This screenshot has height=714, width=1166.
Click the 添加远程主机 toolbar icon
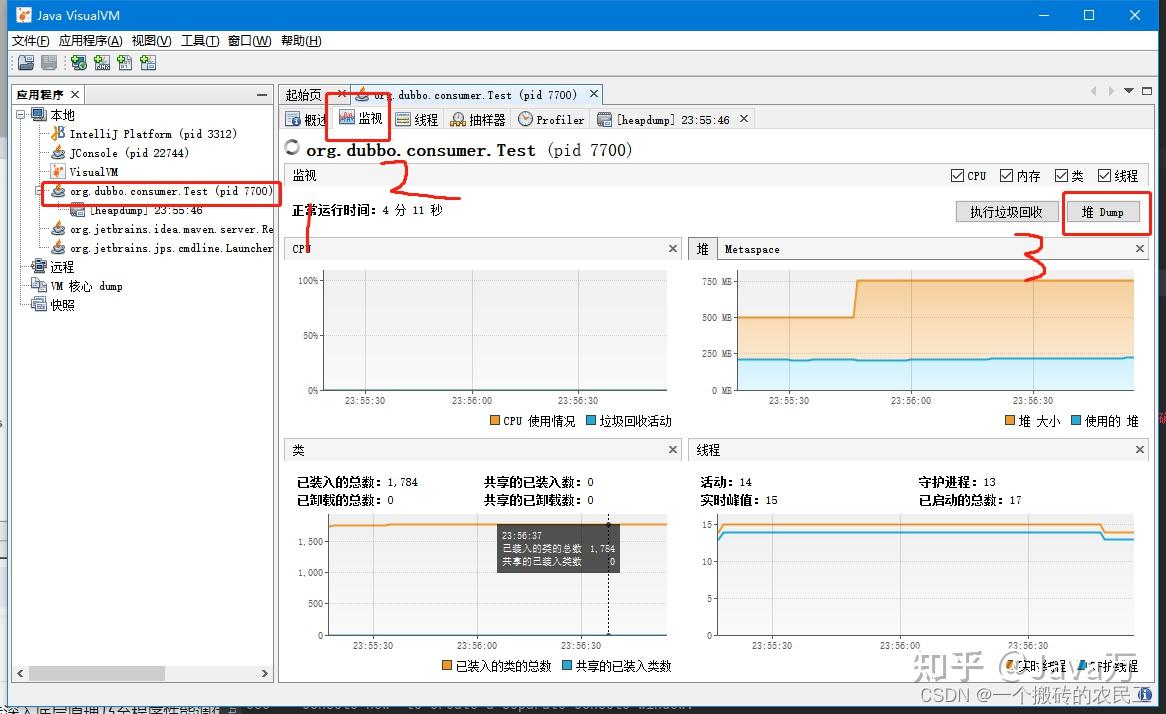click(78, 63)
